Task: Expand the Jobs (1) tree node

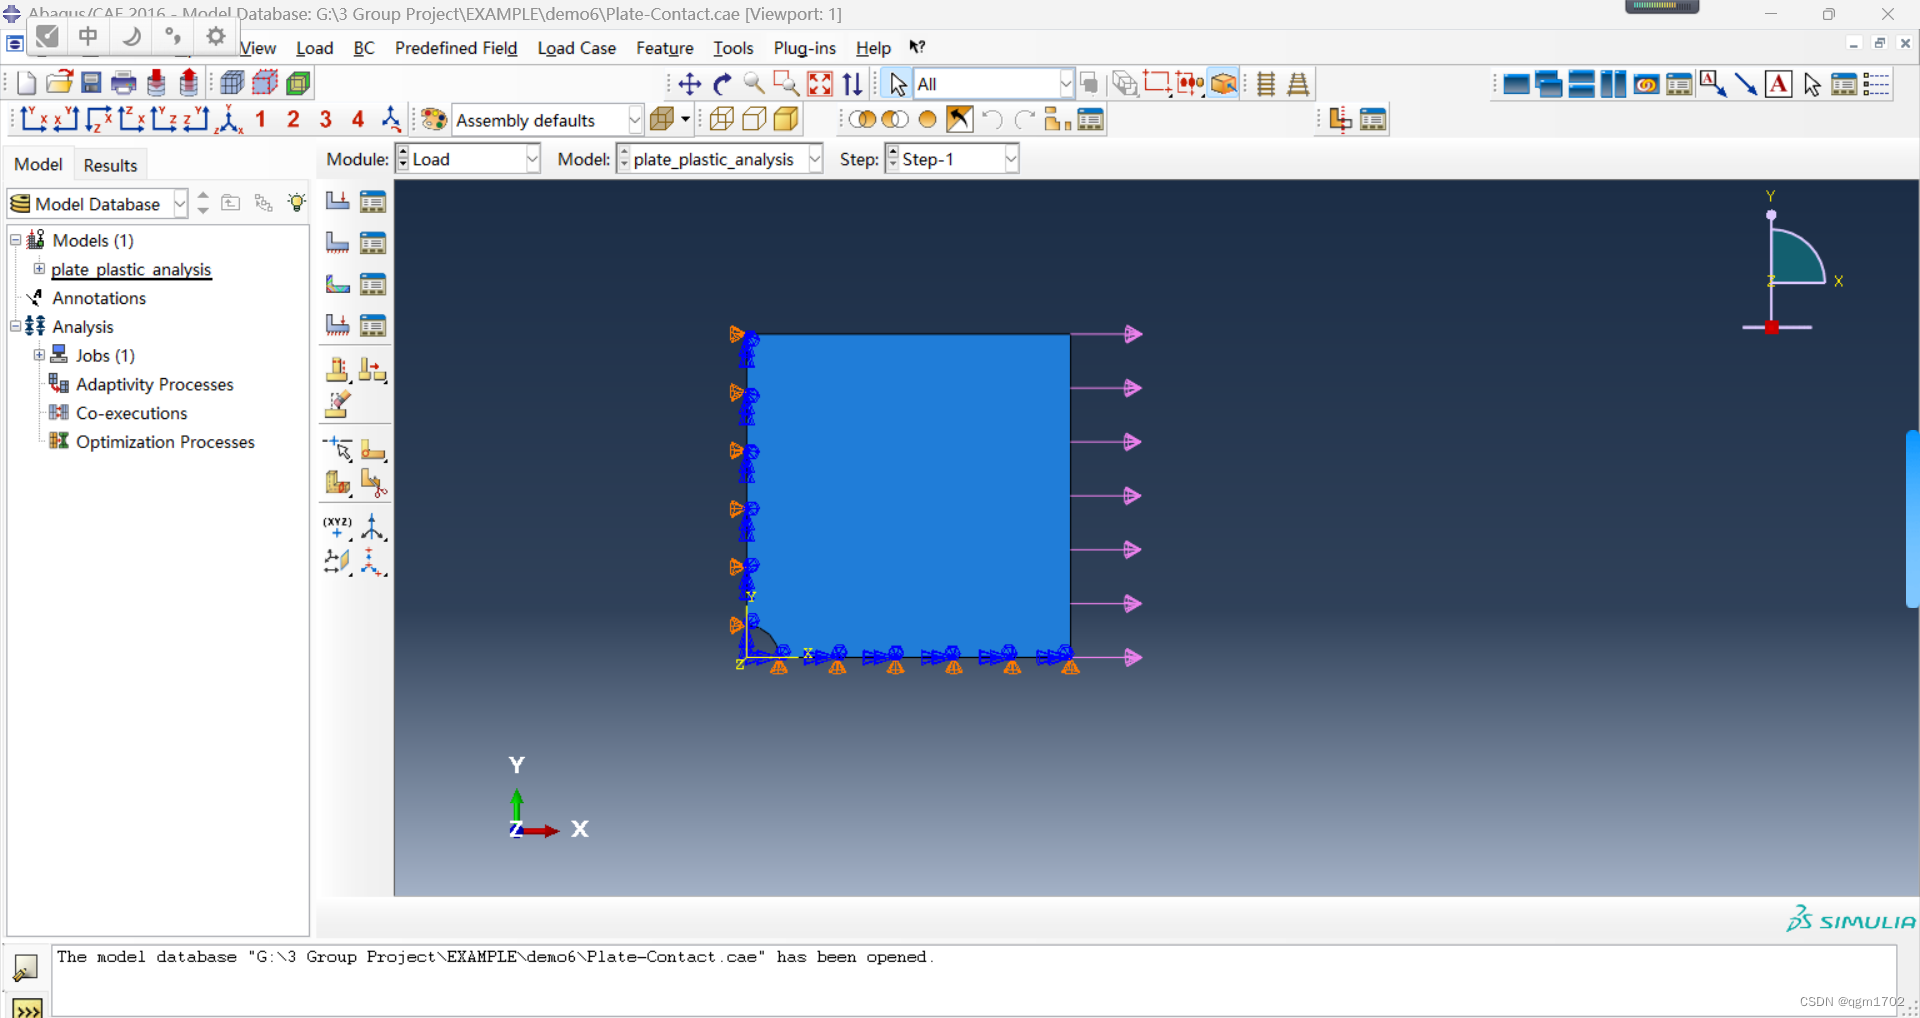Action: coord(39,355)
